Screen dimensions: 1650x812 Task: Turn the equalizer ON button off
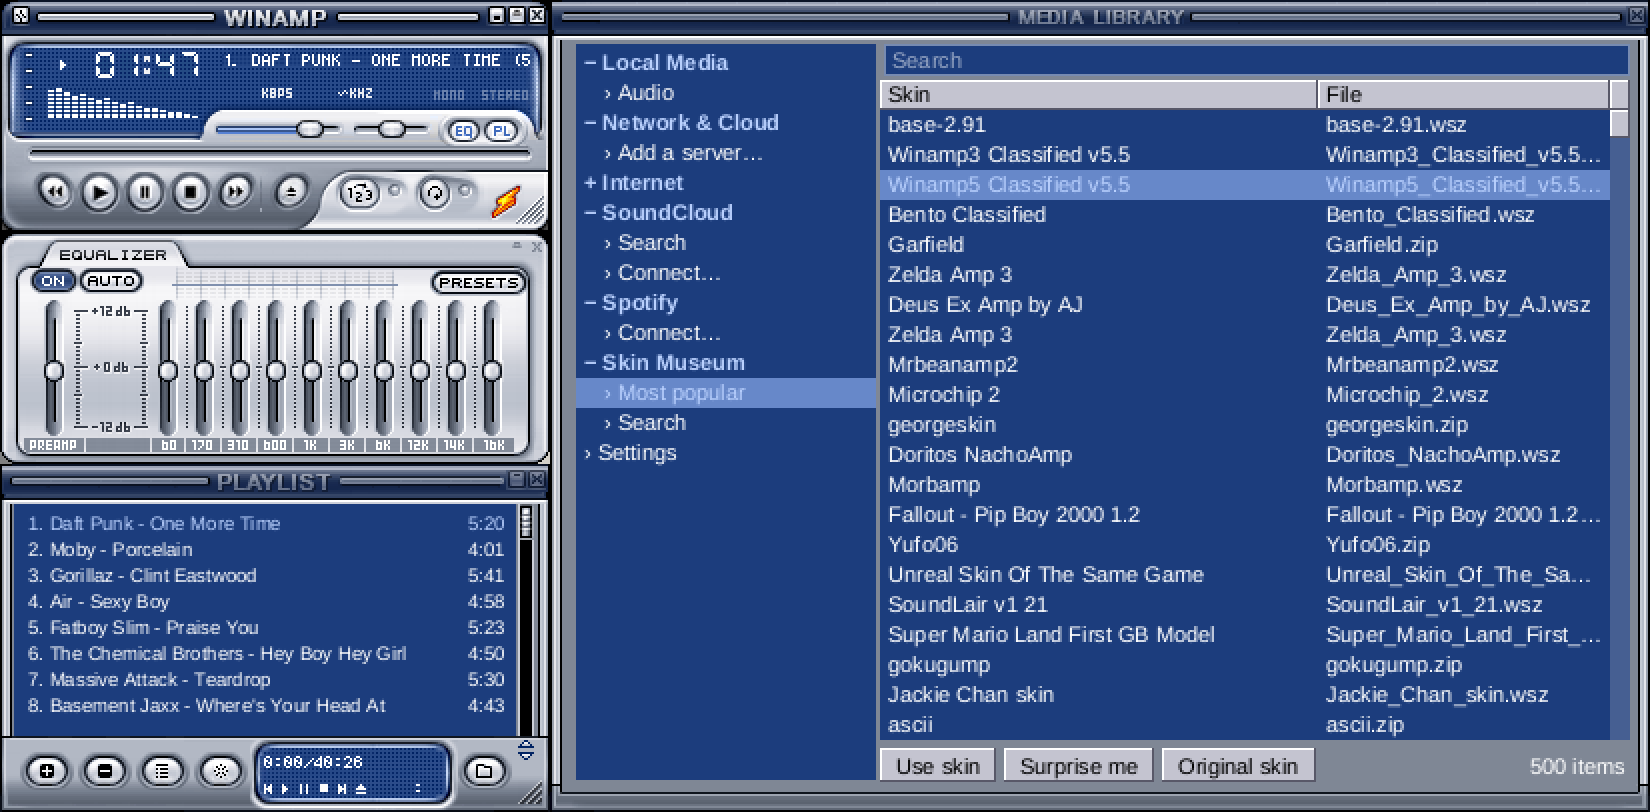tap(54, 281)
